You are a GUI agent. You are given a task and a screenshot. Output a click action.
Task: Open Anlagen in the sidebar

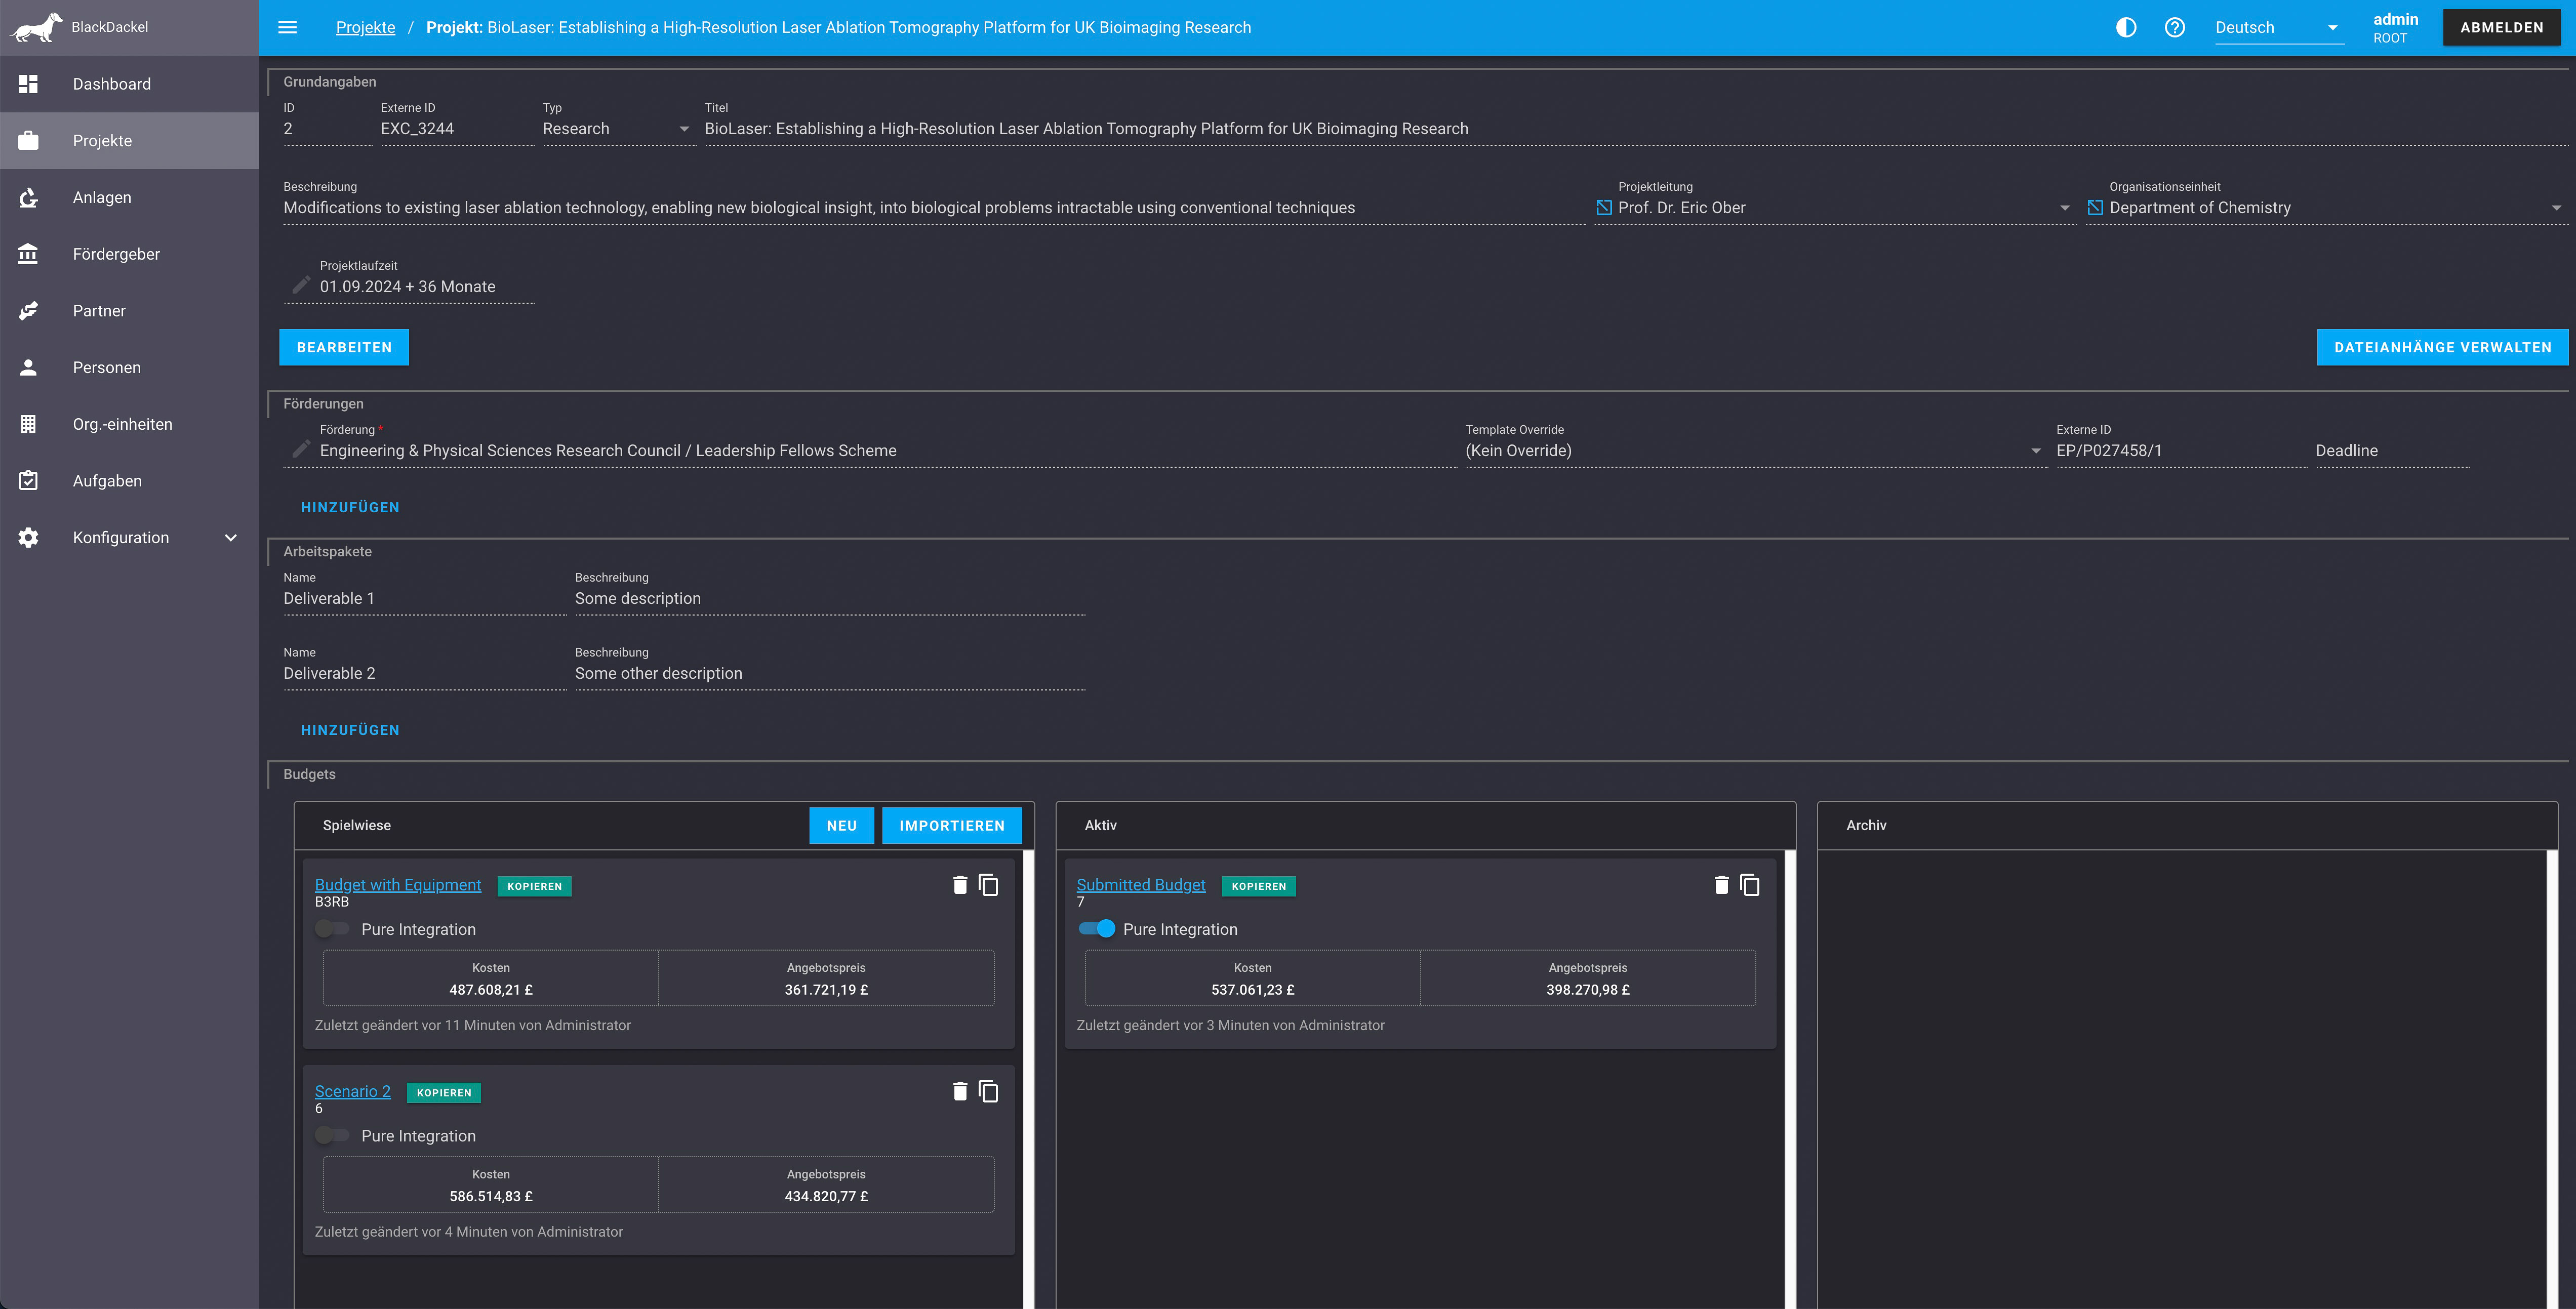click(x=129, y=197)
